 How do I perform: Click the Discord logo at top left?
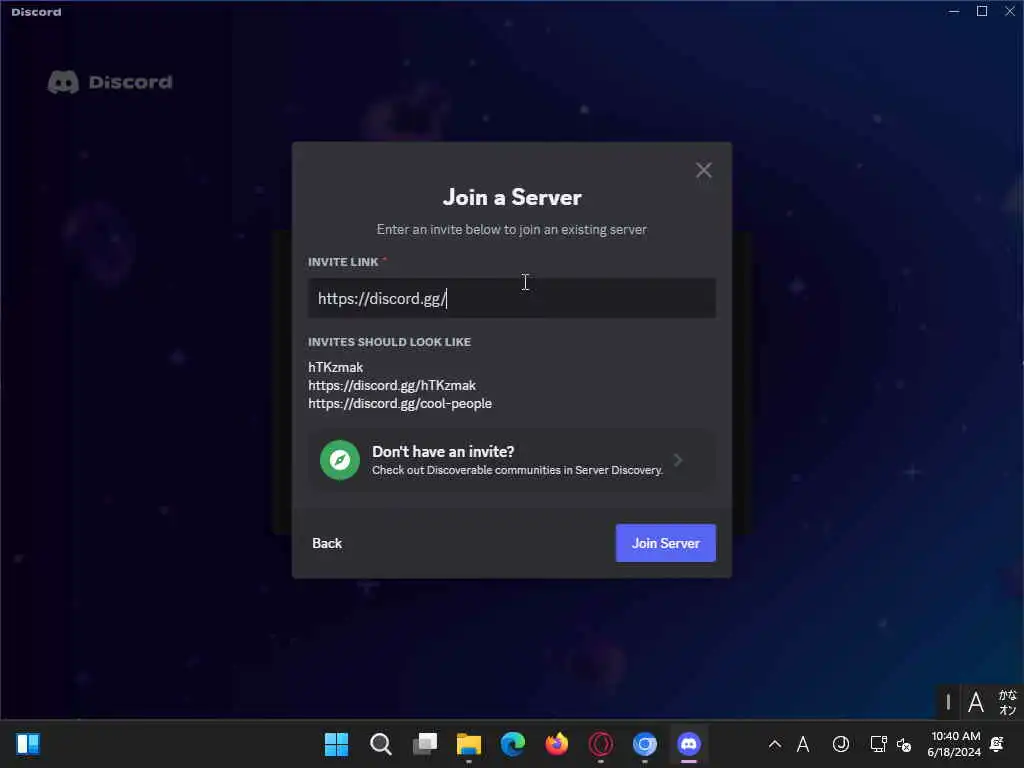(x=110, y=82)
